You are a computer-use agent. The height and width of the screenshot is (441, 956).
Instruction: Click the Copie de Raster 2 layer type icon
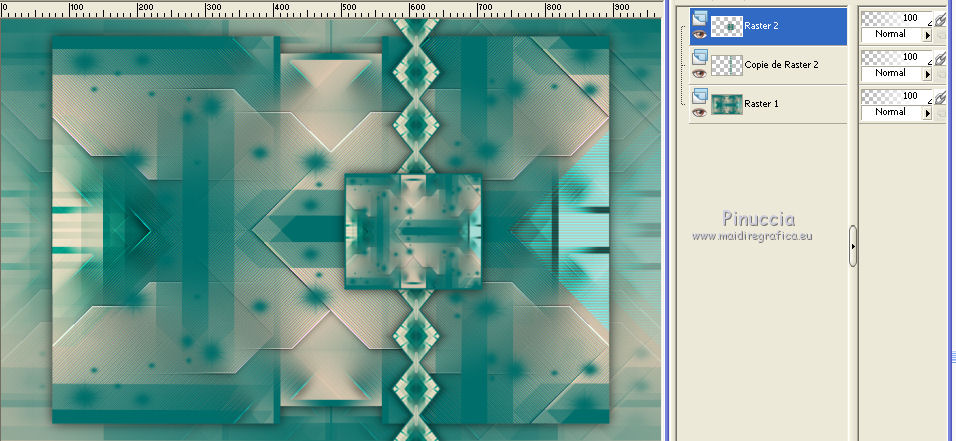(x=699, y=58)
